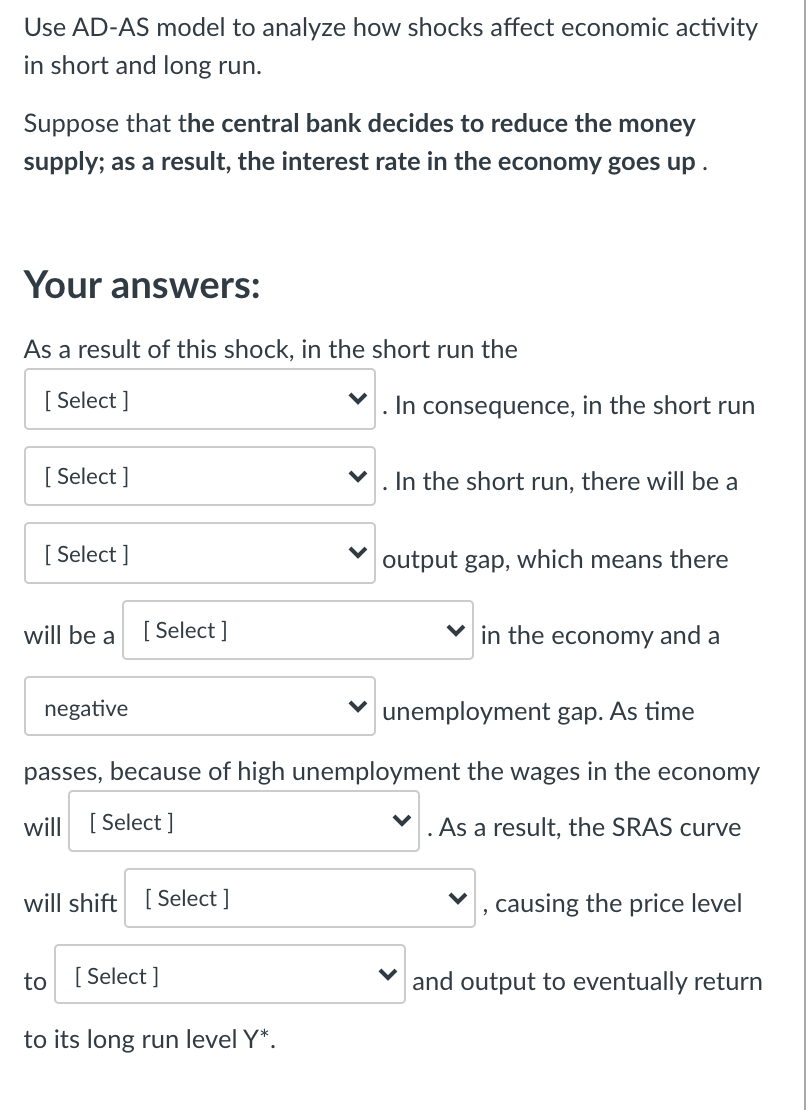Image resolution: width=812 pixels, height=1110 pixels.
Task: Open the dropdown after "will shift"
Action: (300, 898)
